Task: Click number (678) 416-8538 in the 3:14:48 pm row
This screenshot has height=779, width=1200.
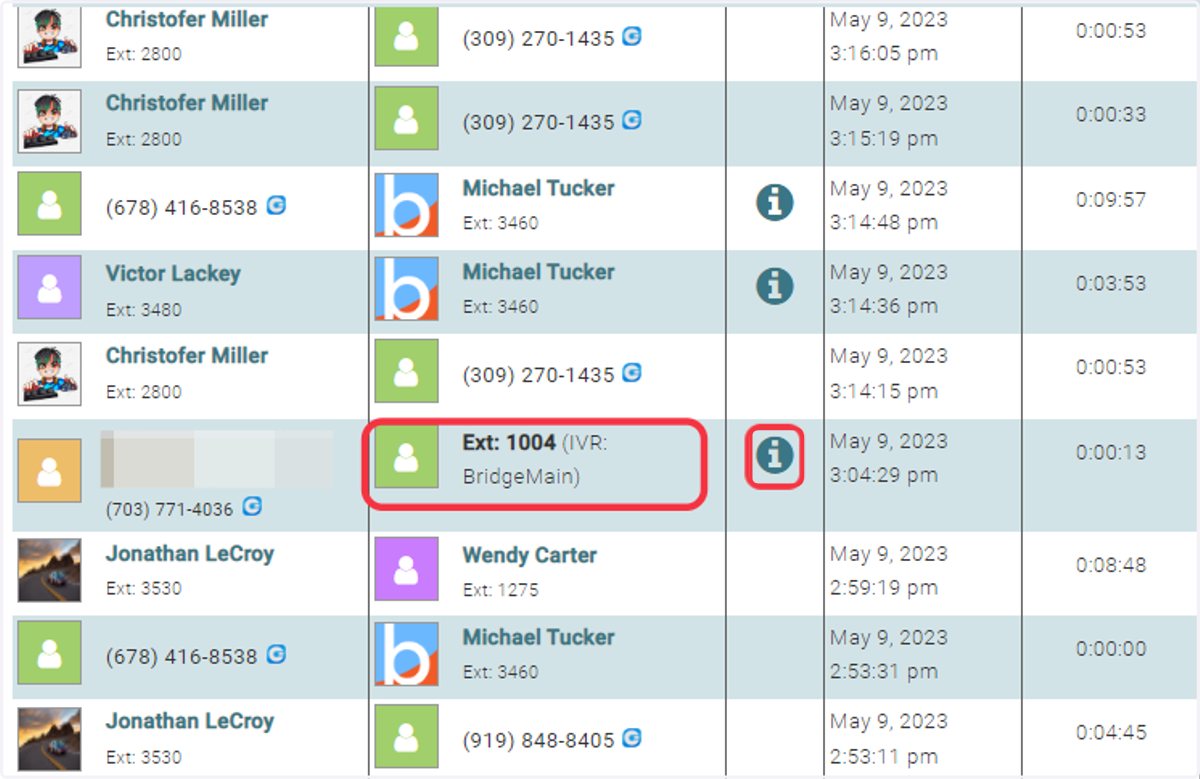Action: [x=181, y=208]
